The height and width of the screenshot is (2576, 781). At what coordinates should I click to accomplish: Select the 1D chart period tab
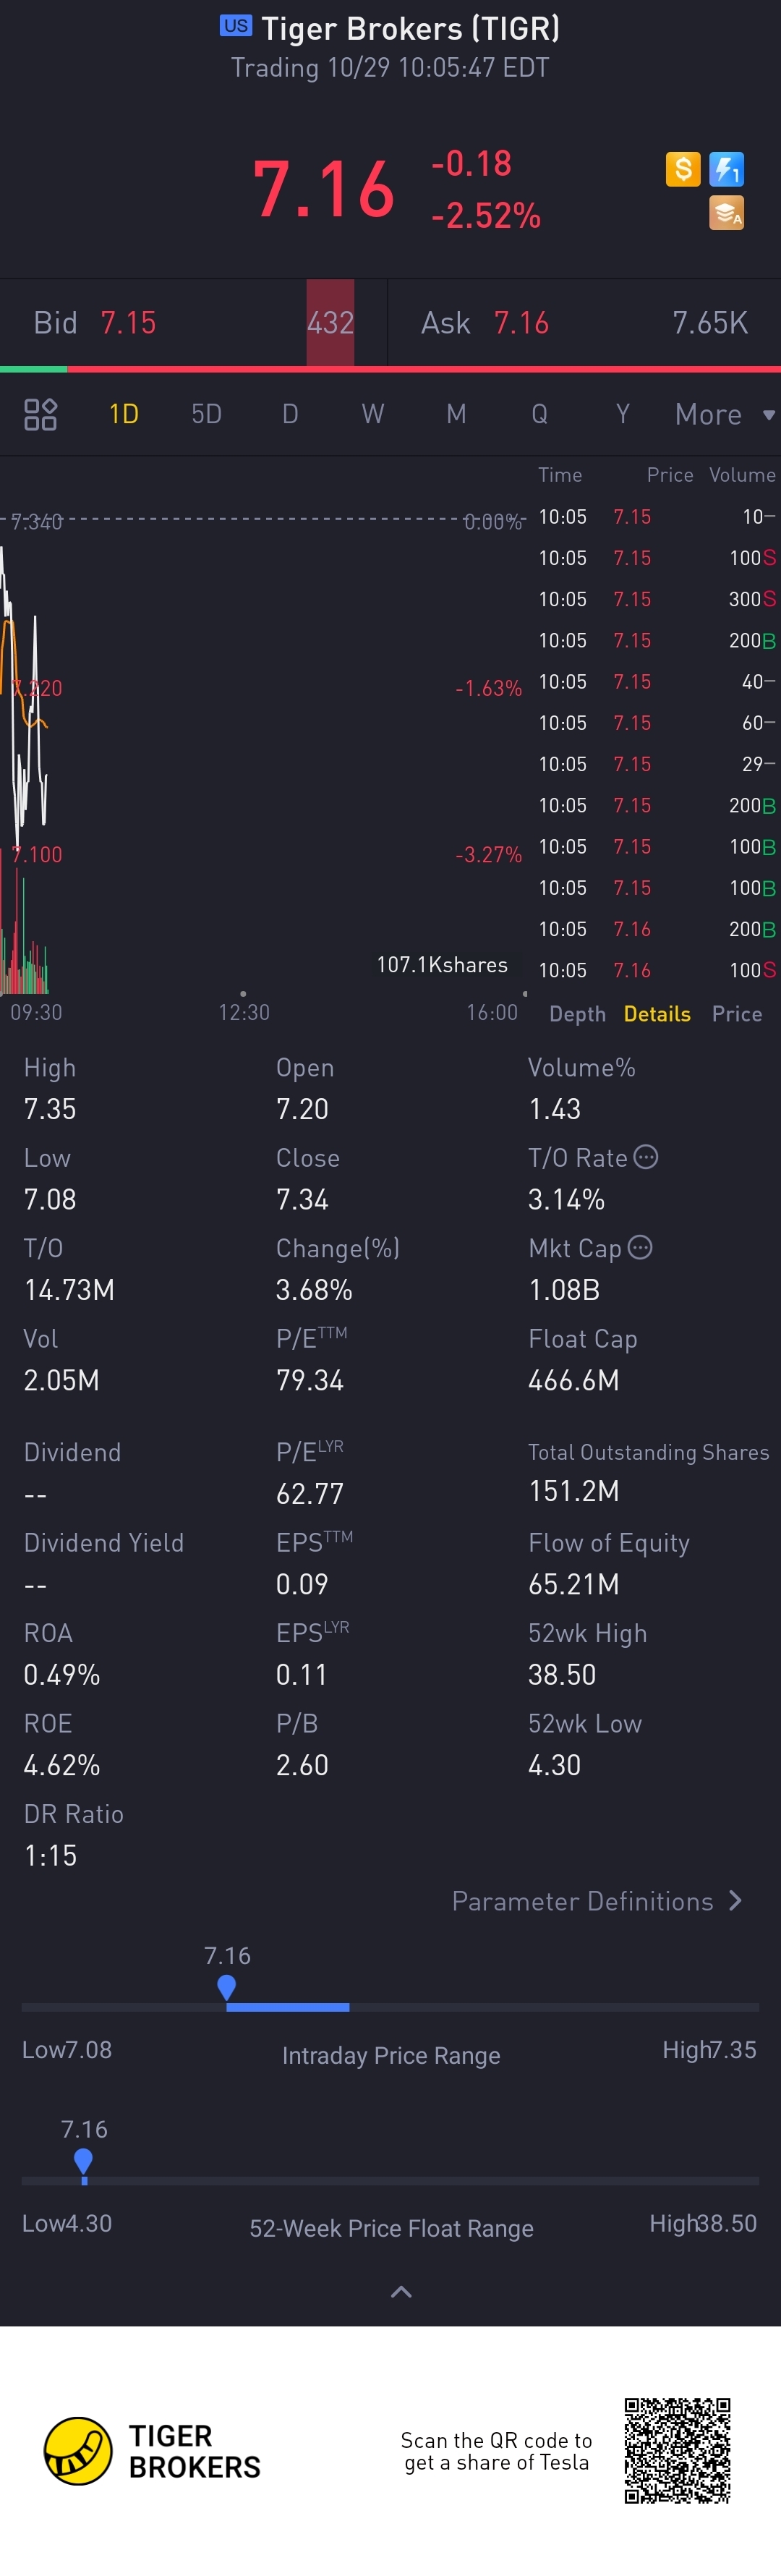pos(124,414)
